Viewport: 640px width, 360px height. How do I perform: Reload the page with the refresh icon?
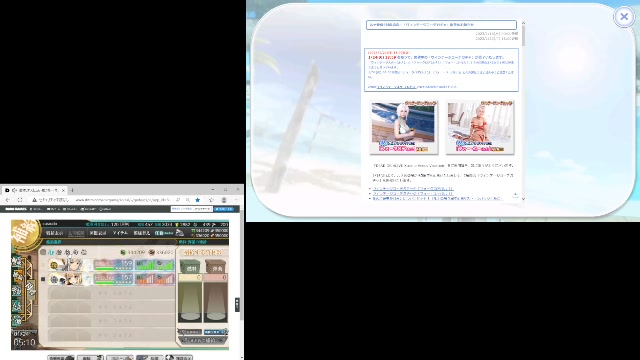click(x=20, y=200)
